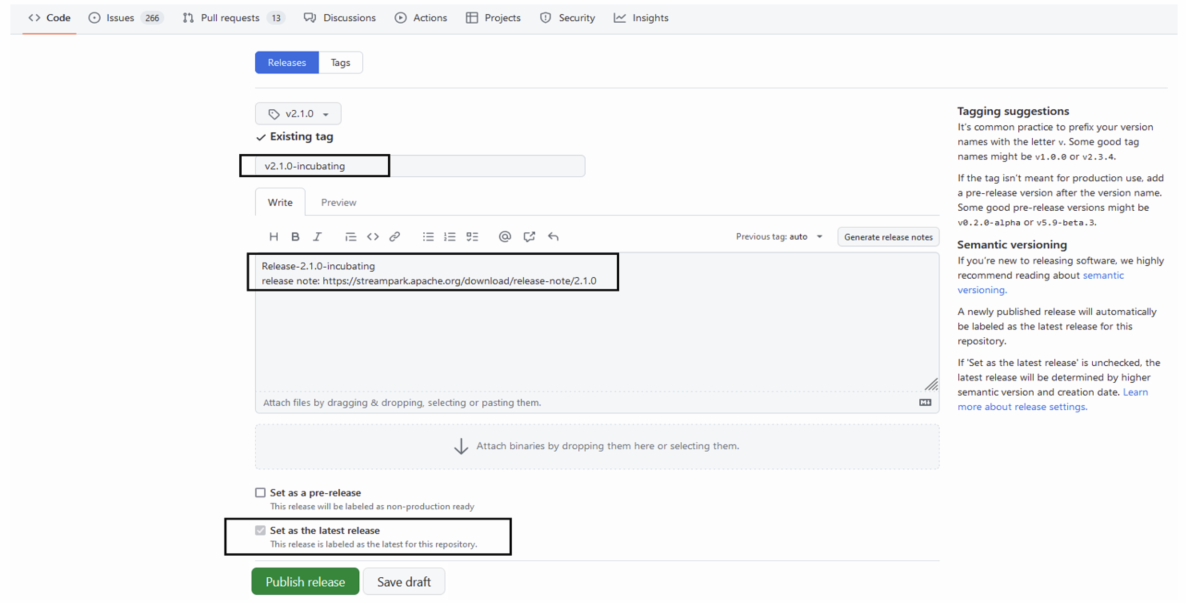
Task: Click the green Publish release button
Action: coord(305,582)
